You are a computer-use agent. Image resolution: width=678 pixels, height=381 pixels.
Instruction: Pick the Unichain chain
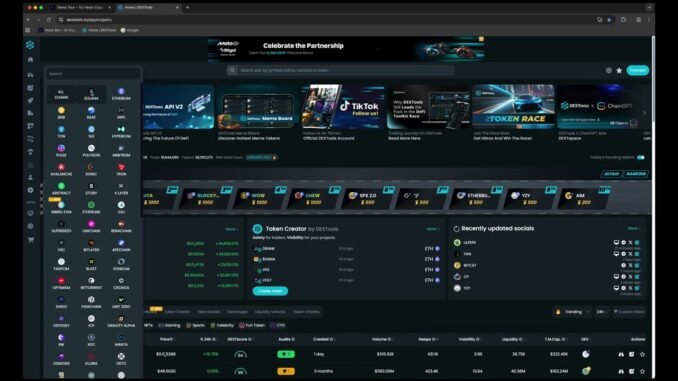[x=91, y=227]
